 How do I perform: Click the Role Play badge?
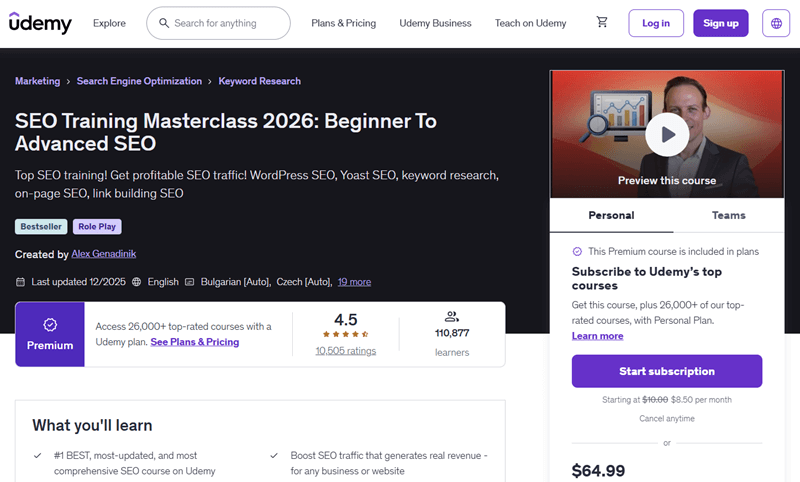point(97,226)
